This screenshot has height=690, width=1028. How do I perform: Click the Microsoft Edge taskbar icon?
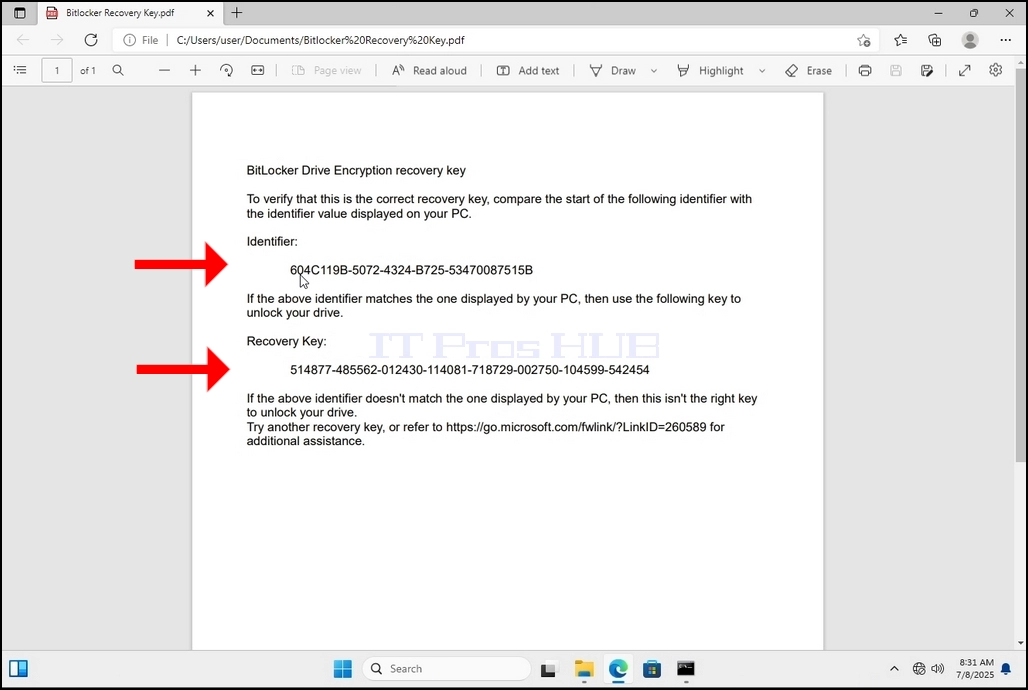[x=618, y=669]
